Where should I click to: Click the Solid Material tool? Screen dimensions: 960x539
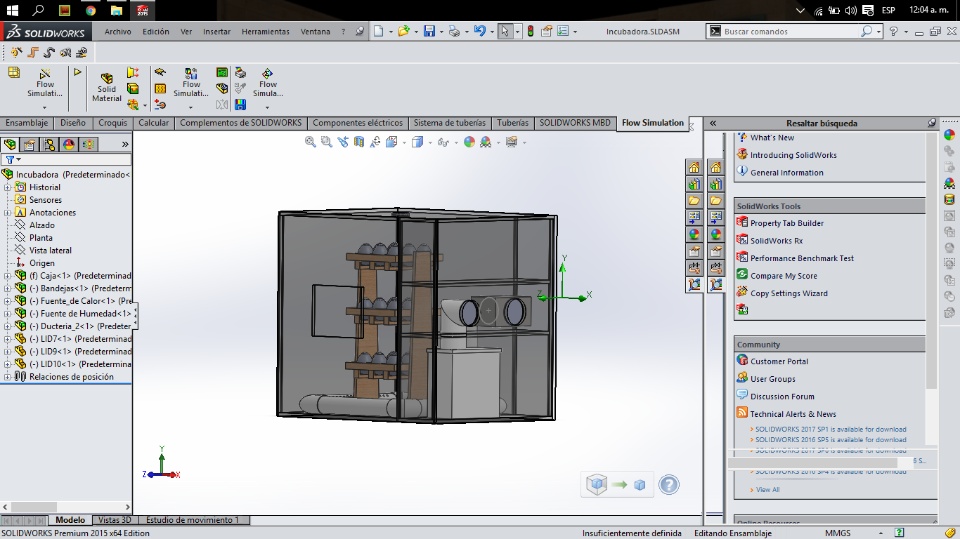pos(107,87)
